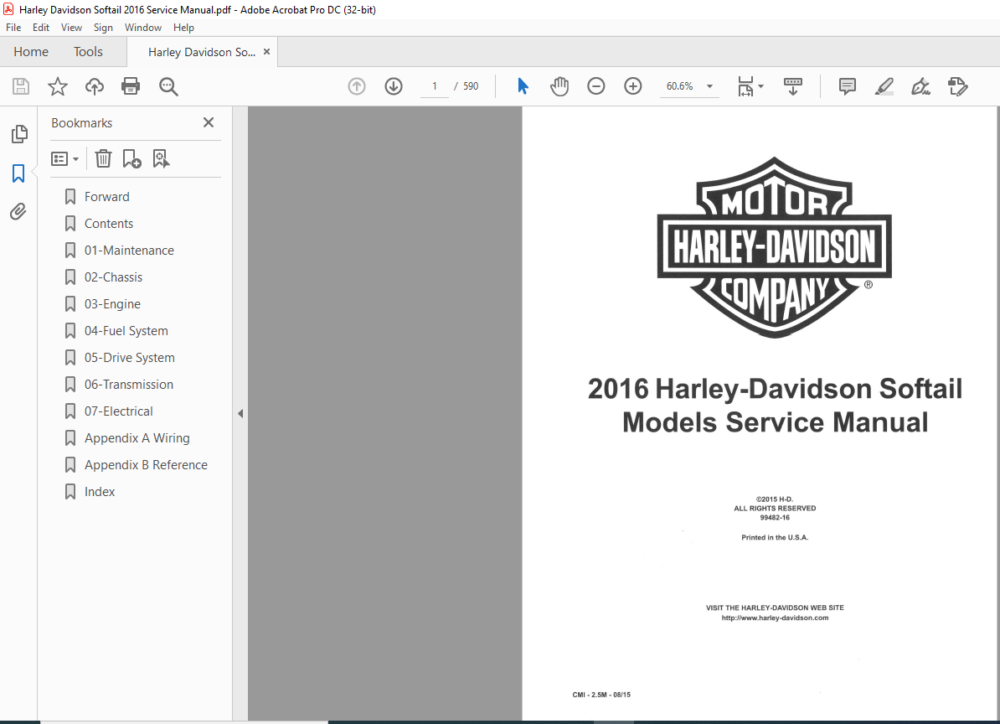
Task: Open Appendix A Wiring bookmark
Action: point(136,438)
